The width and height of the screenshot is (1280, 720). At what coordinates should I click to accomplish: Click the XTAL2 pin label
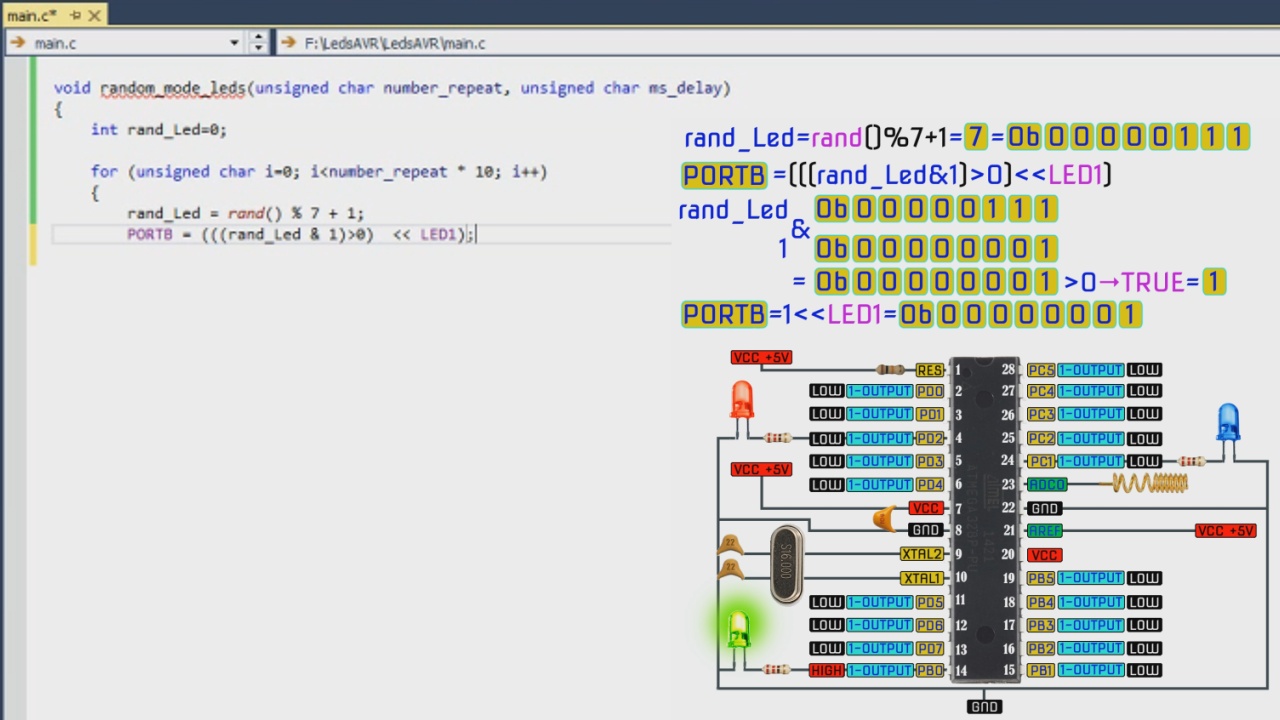(922, 554)
